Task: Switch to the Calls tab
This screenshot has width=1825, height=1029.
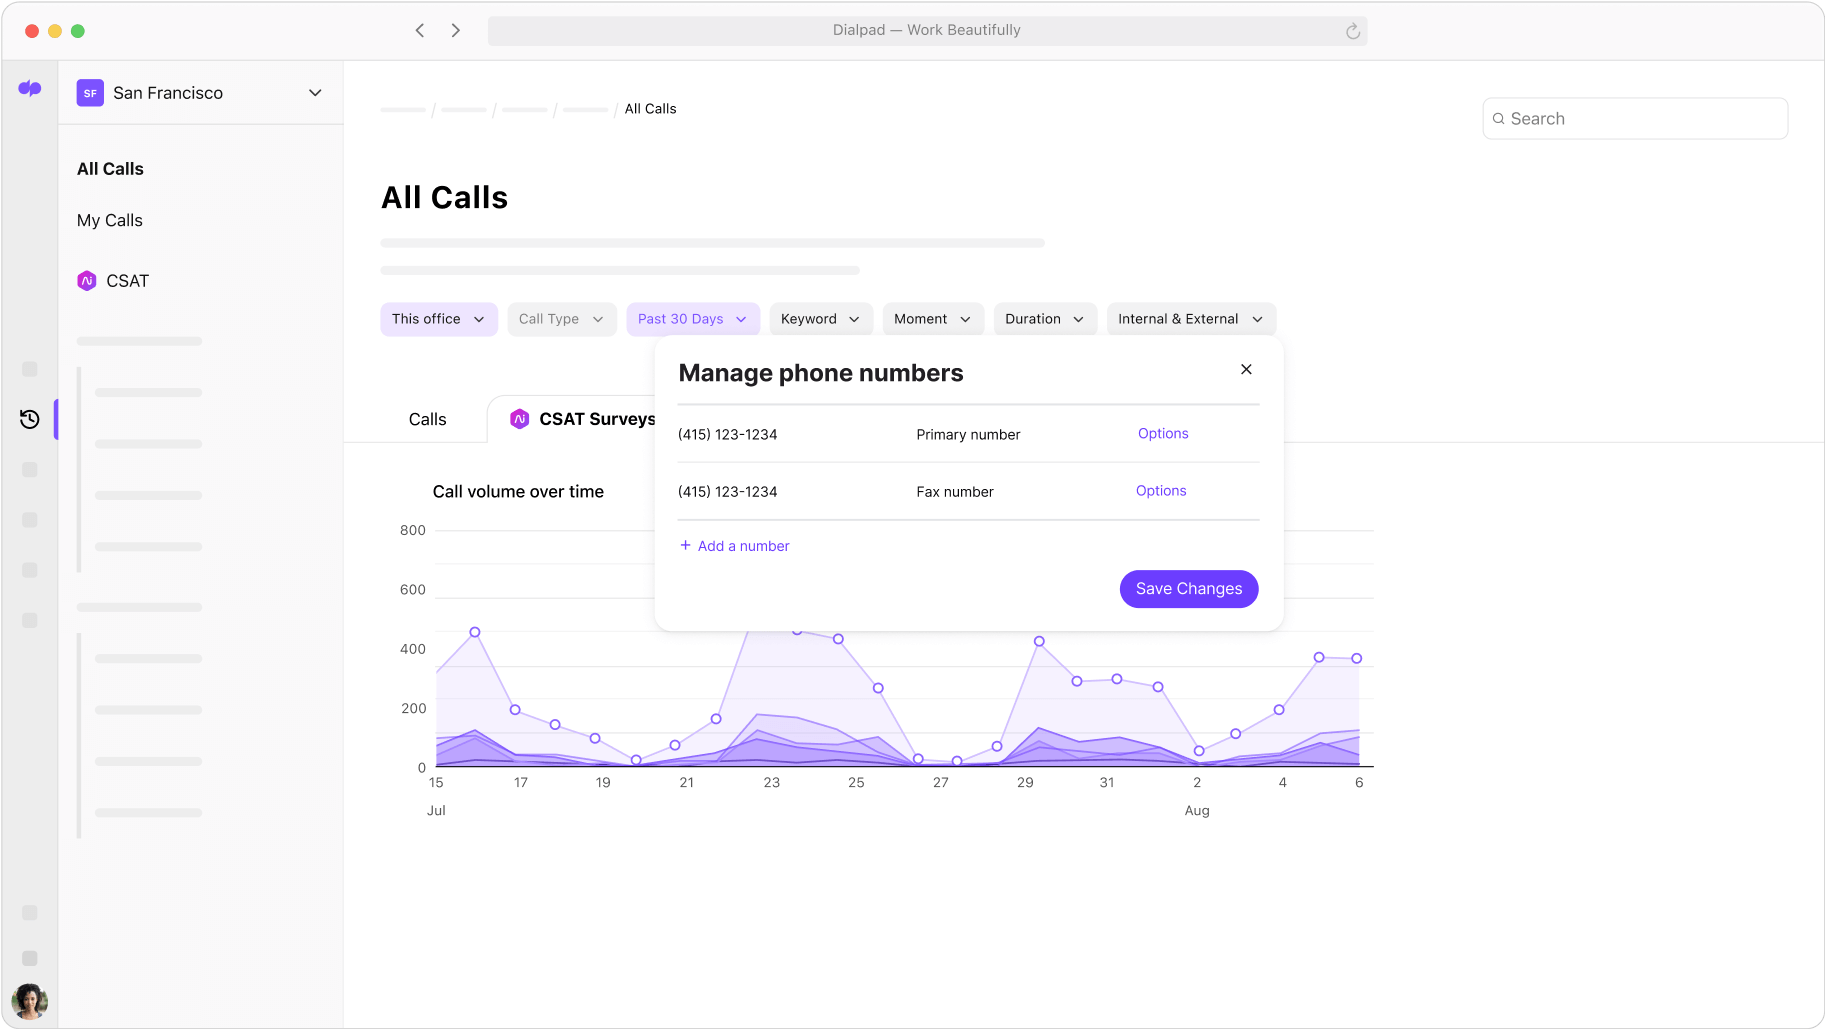Action: coord(427,419)
